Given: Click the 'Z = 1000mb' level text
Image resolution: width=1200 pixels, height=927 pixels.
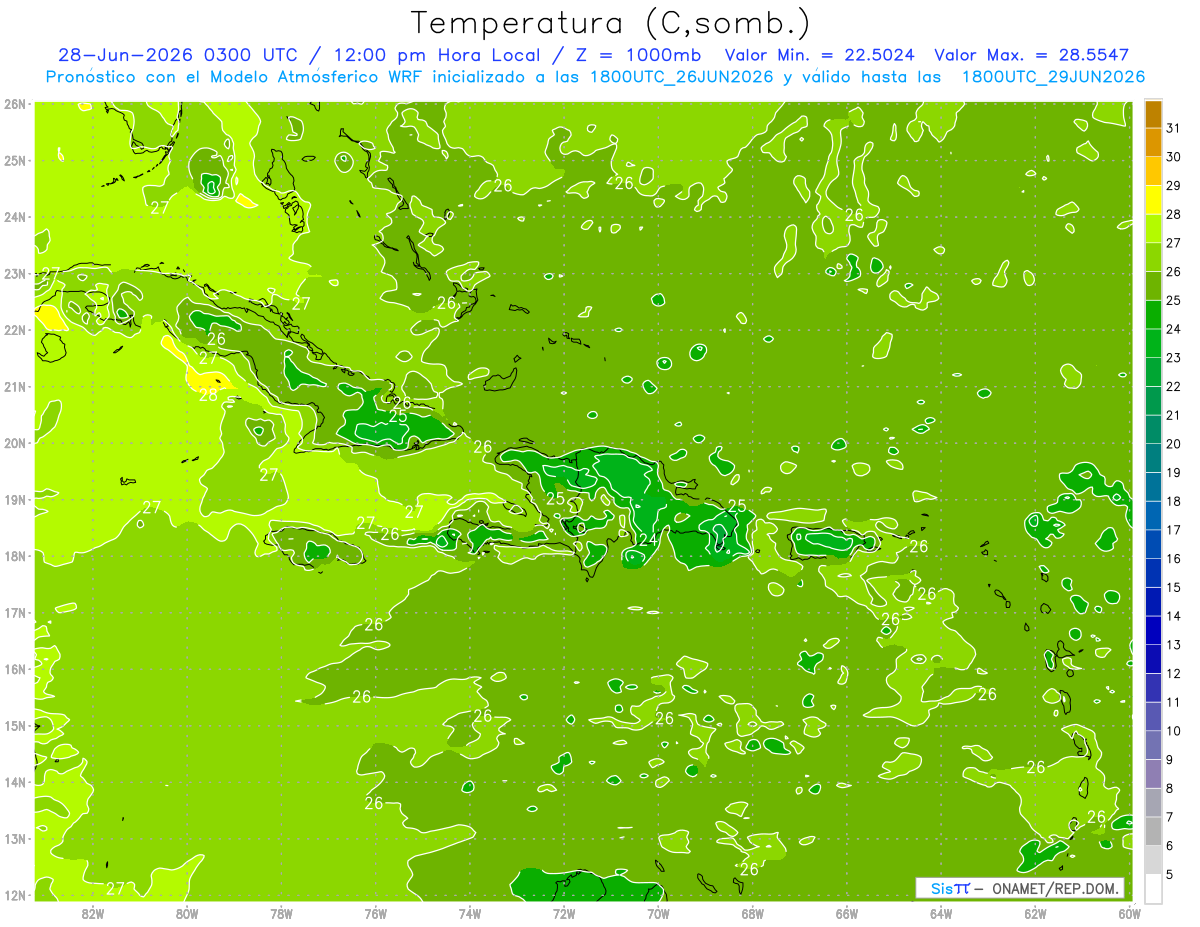Looking at the screenshot, I should [638, 55].
